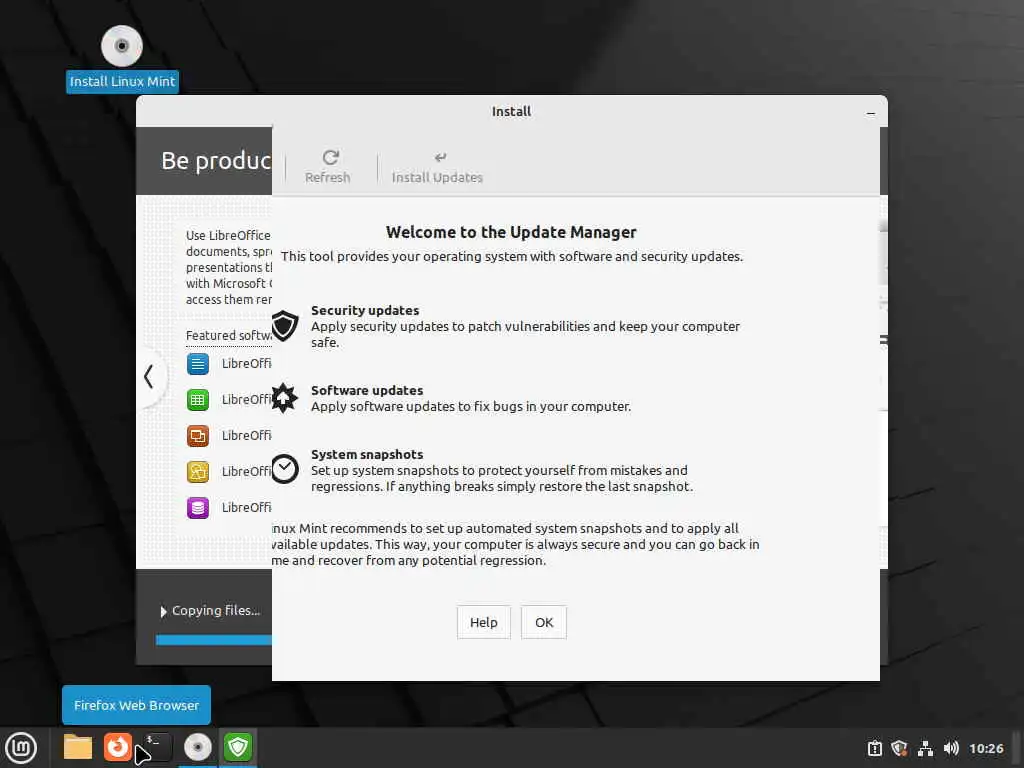Click the Refresh toolbar button
The image size is (1024, 768).
click(328, 167)
